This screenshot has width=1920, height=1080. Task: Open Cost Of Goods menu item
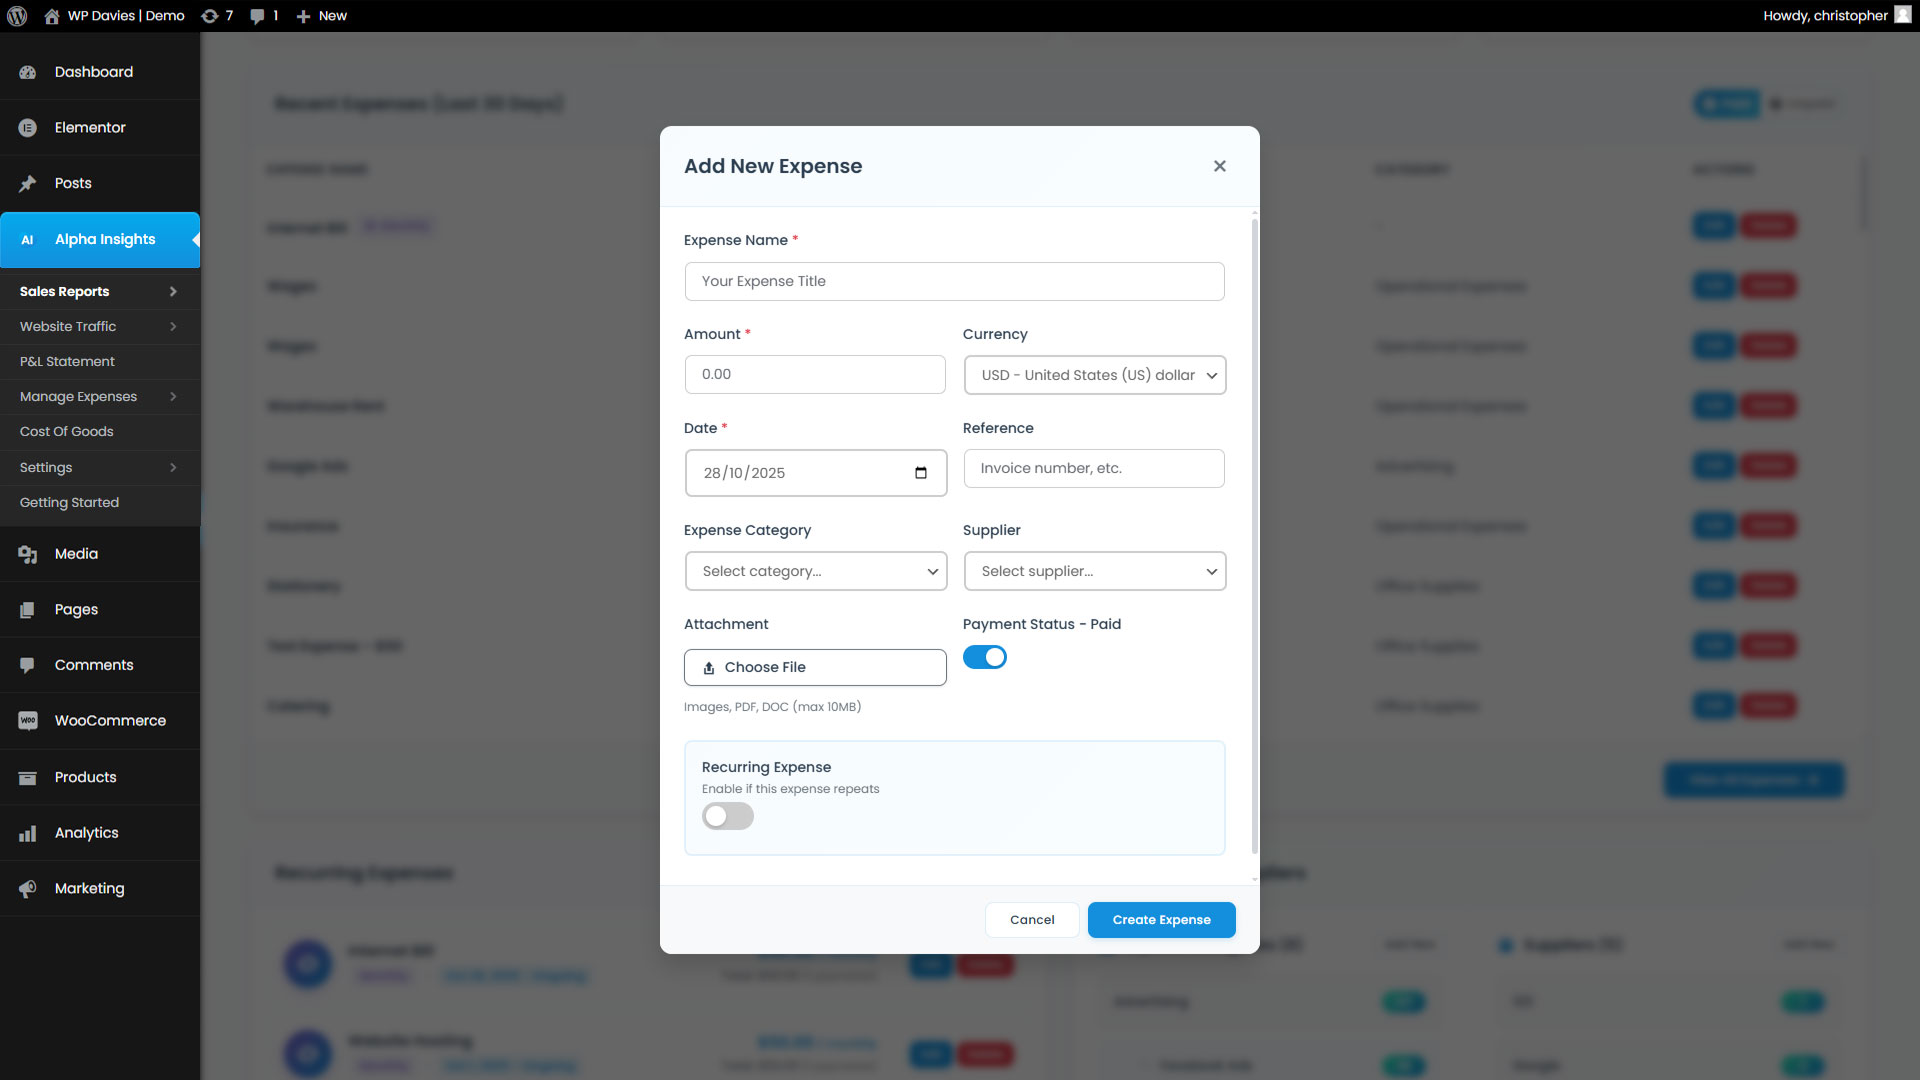point(67,431)
